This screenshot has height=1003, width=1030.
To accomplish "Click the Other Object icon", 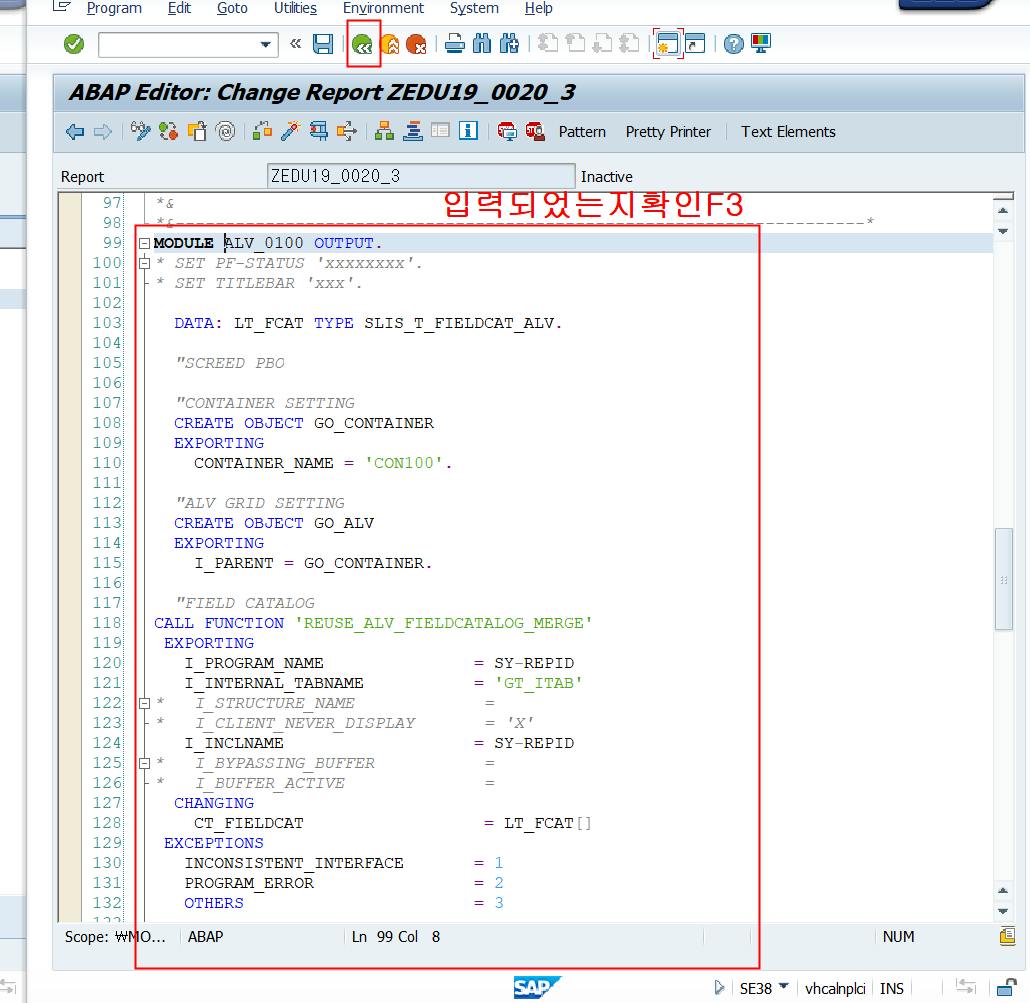I will pos(197,132).
